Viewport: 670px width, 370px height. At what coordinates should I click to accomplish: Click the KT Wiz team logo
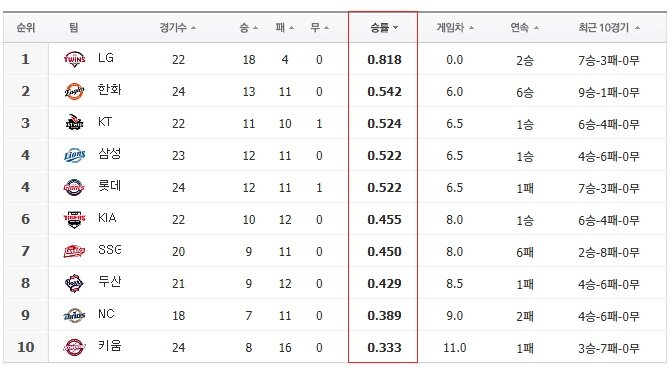74,123
